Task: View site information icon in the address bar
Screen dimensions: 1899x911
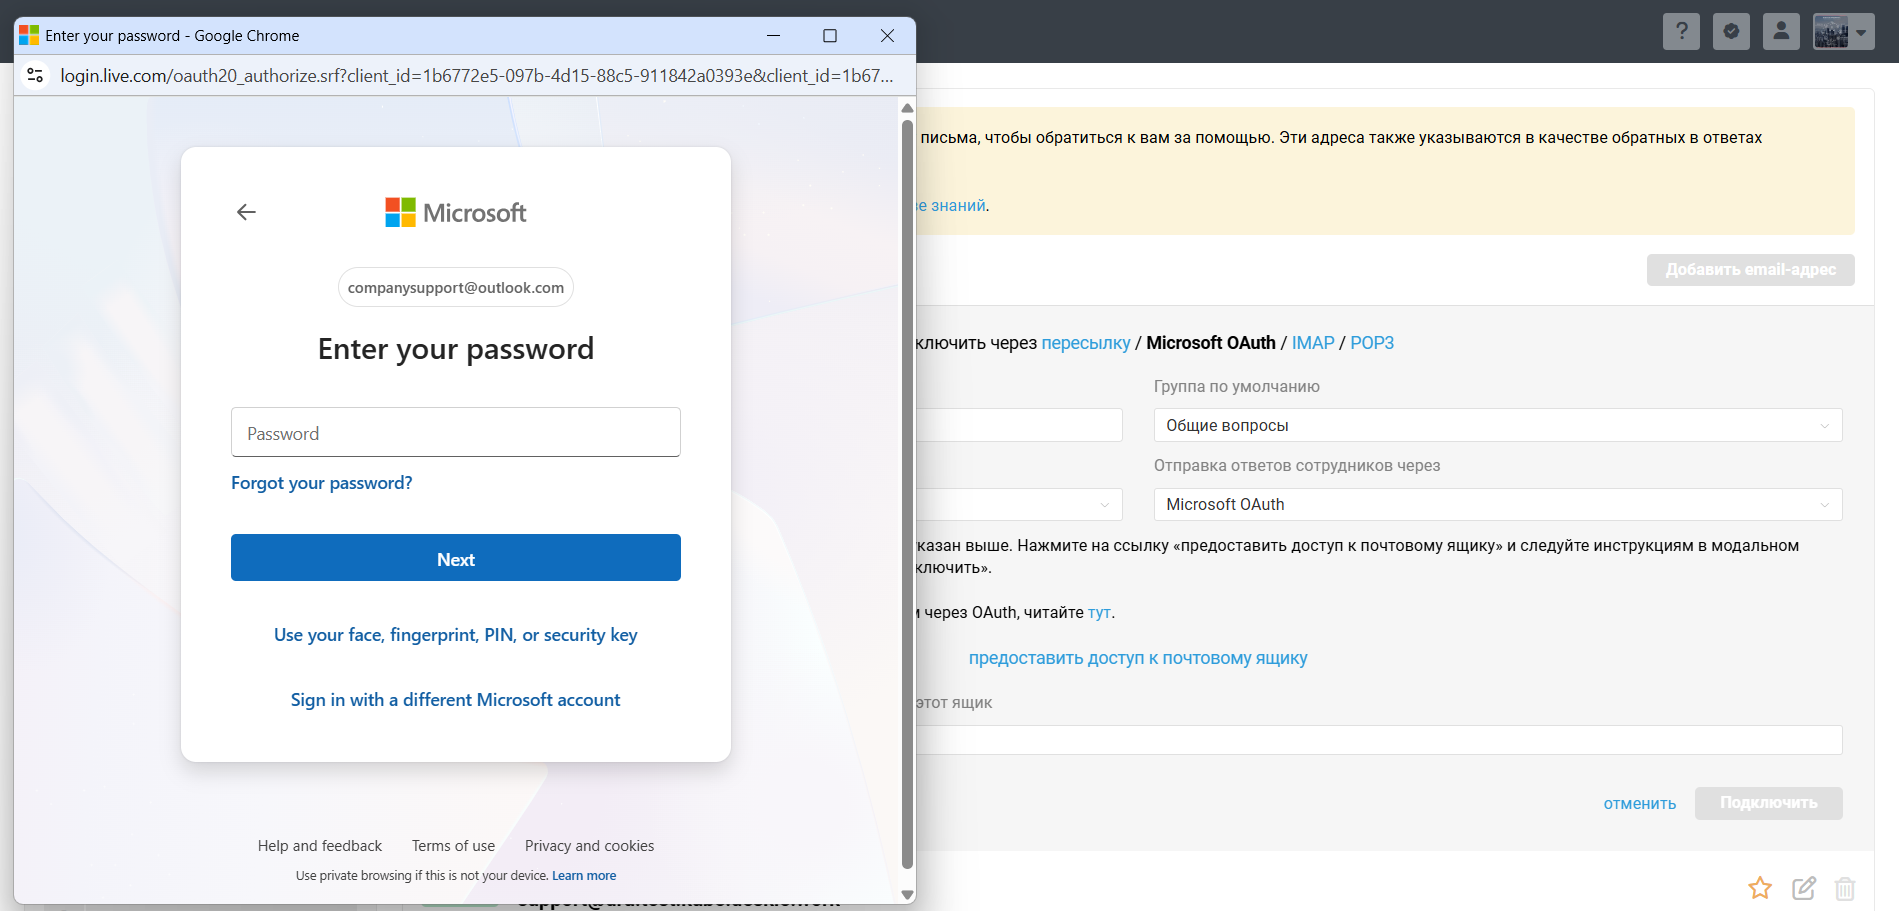Action: point(36,75)
